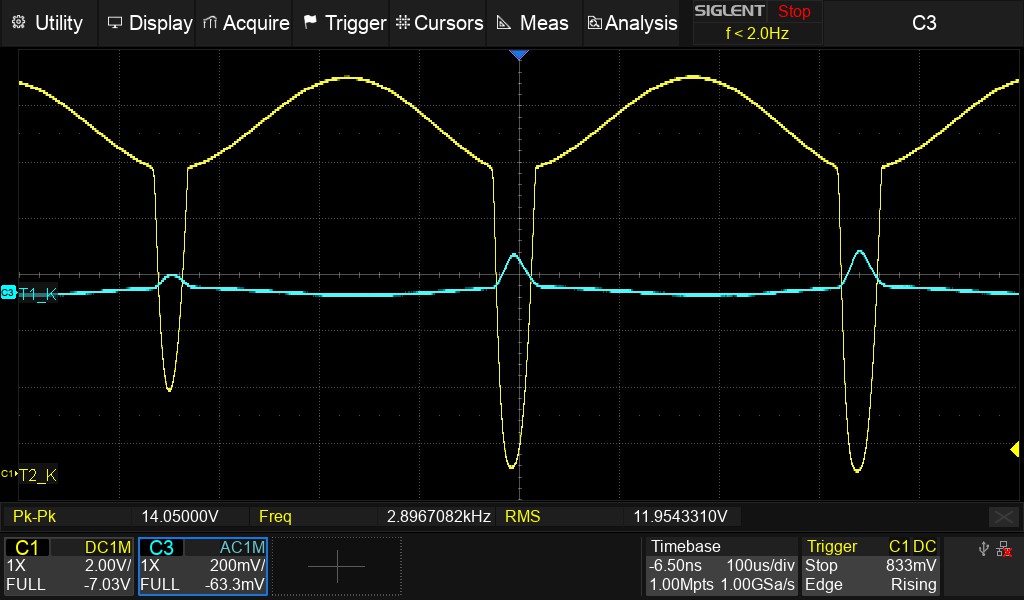Add a channel with the plus box

(x=337, y=566)
